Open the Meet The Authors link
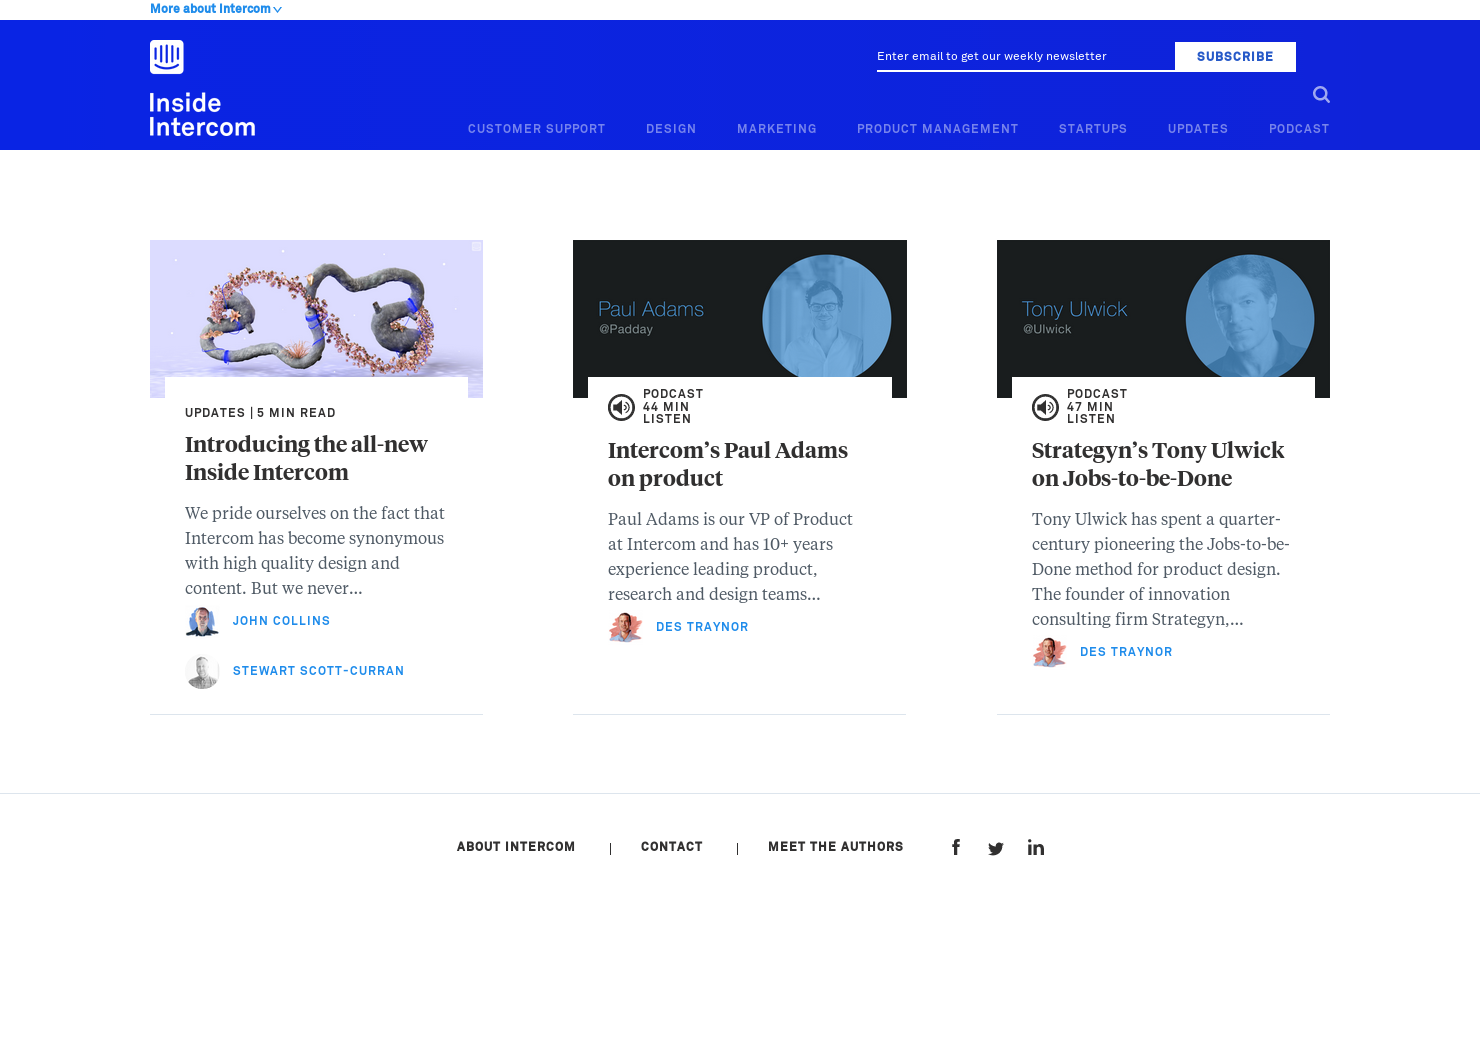1480x1037 pixels. click(836, 847)
